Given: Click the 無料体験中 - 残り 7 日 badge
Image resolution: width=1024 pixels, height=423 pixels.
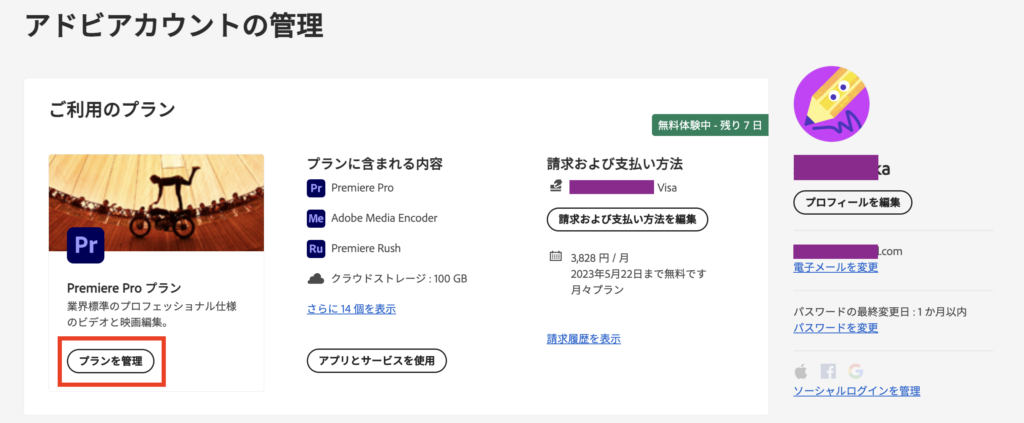Looking at the screenshot, I should pos(710,125).
